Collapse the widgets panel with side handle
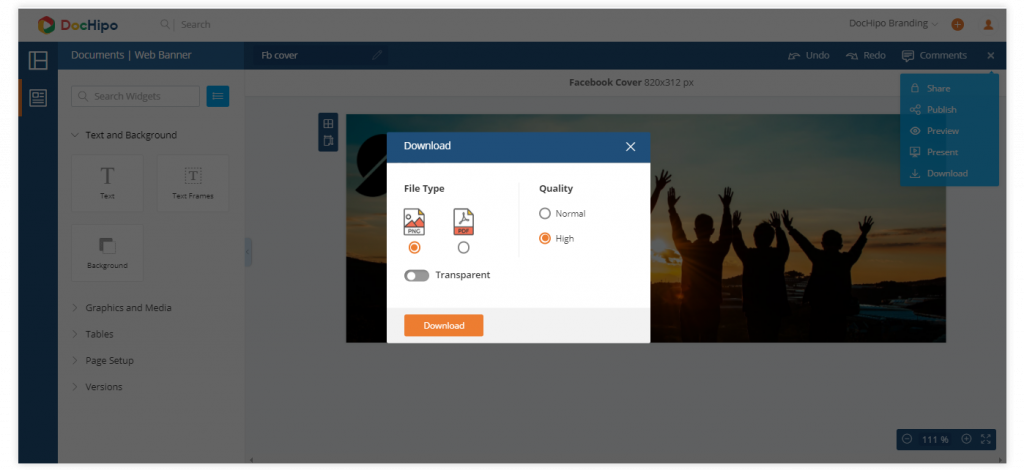Image resolution: width=1024 pixels, height=470 pixels. pos(248,252)
